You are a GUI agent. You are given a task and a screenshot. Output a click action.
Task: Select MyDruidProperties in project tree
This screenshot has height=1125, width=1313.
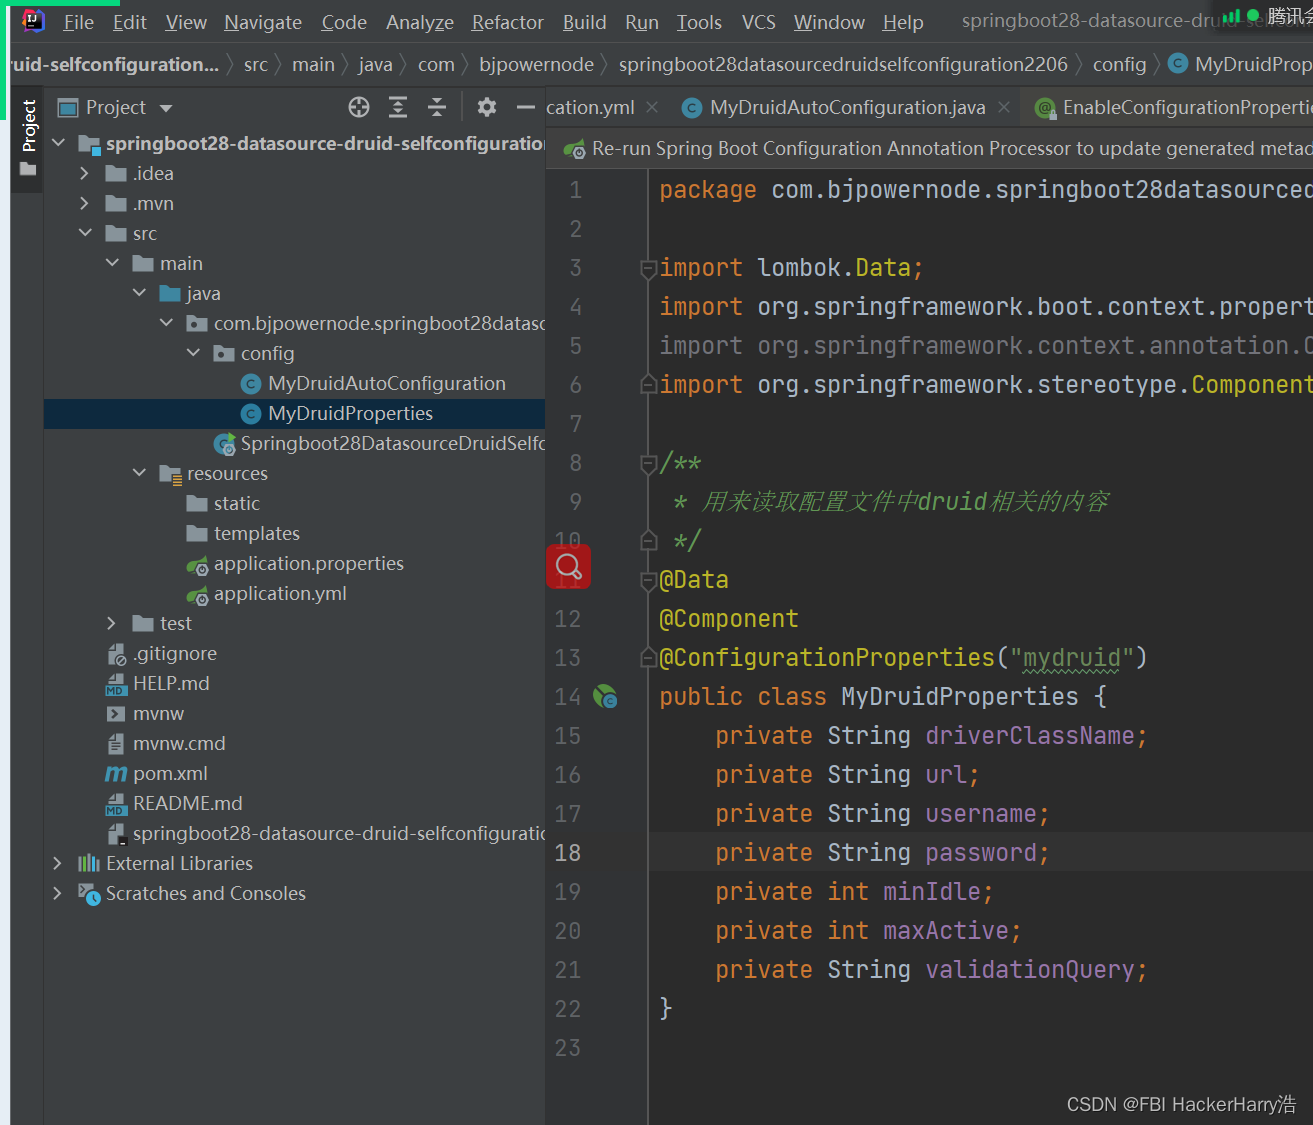click(350, 413)
